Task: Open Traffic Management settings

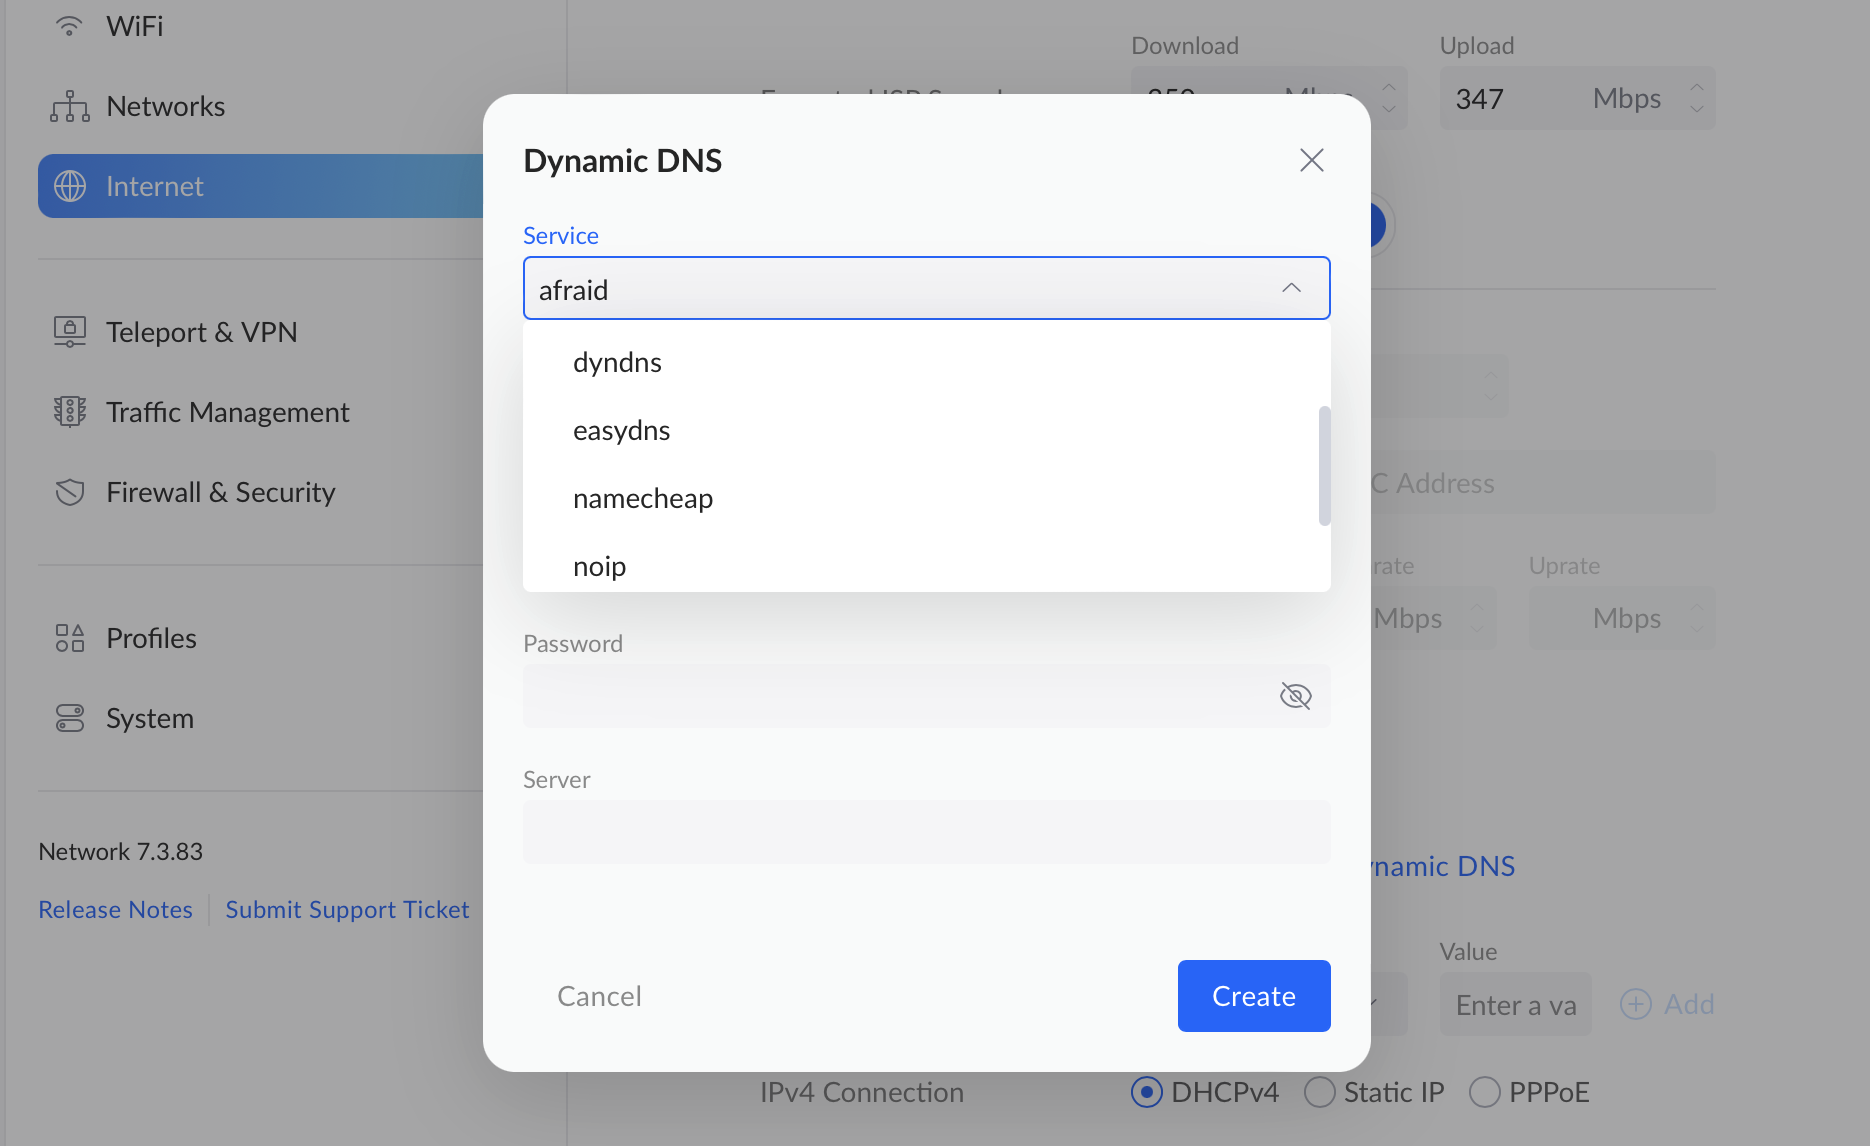Action: point(227,412)
